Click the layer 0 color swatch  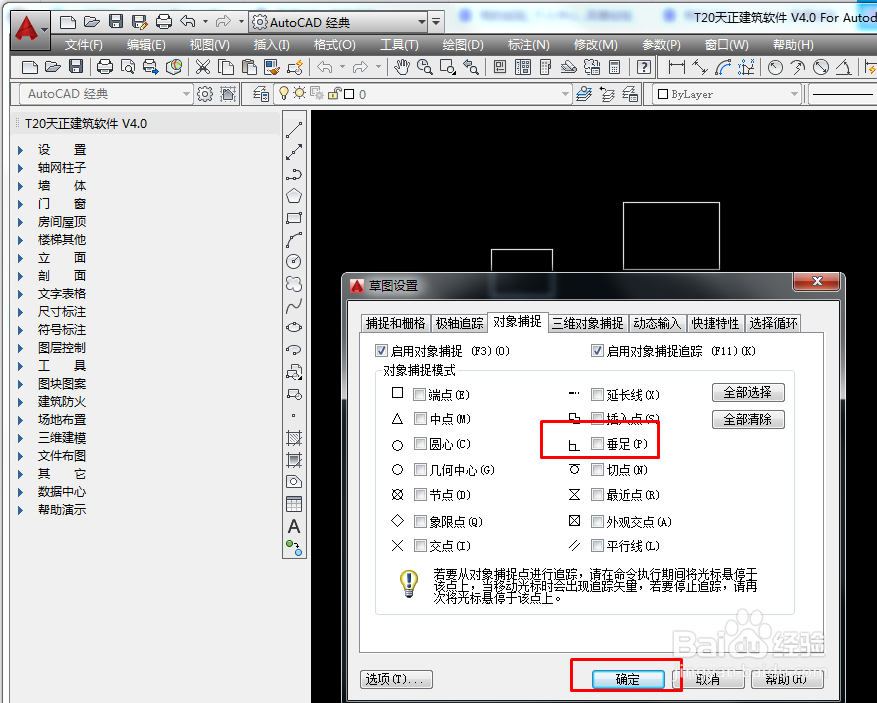click(349, 94)
